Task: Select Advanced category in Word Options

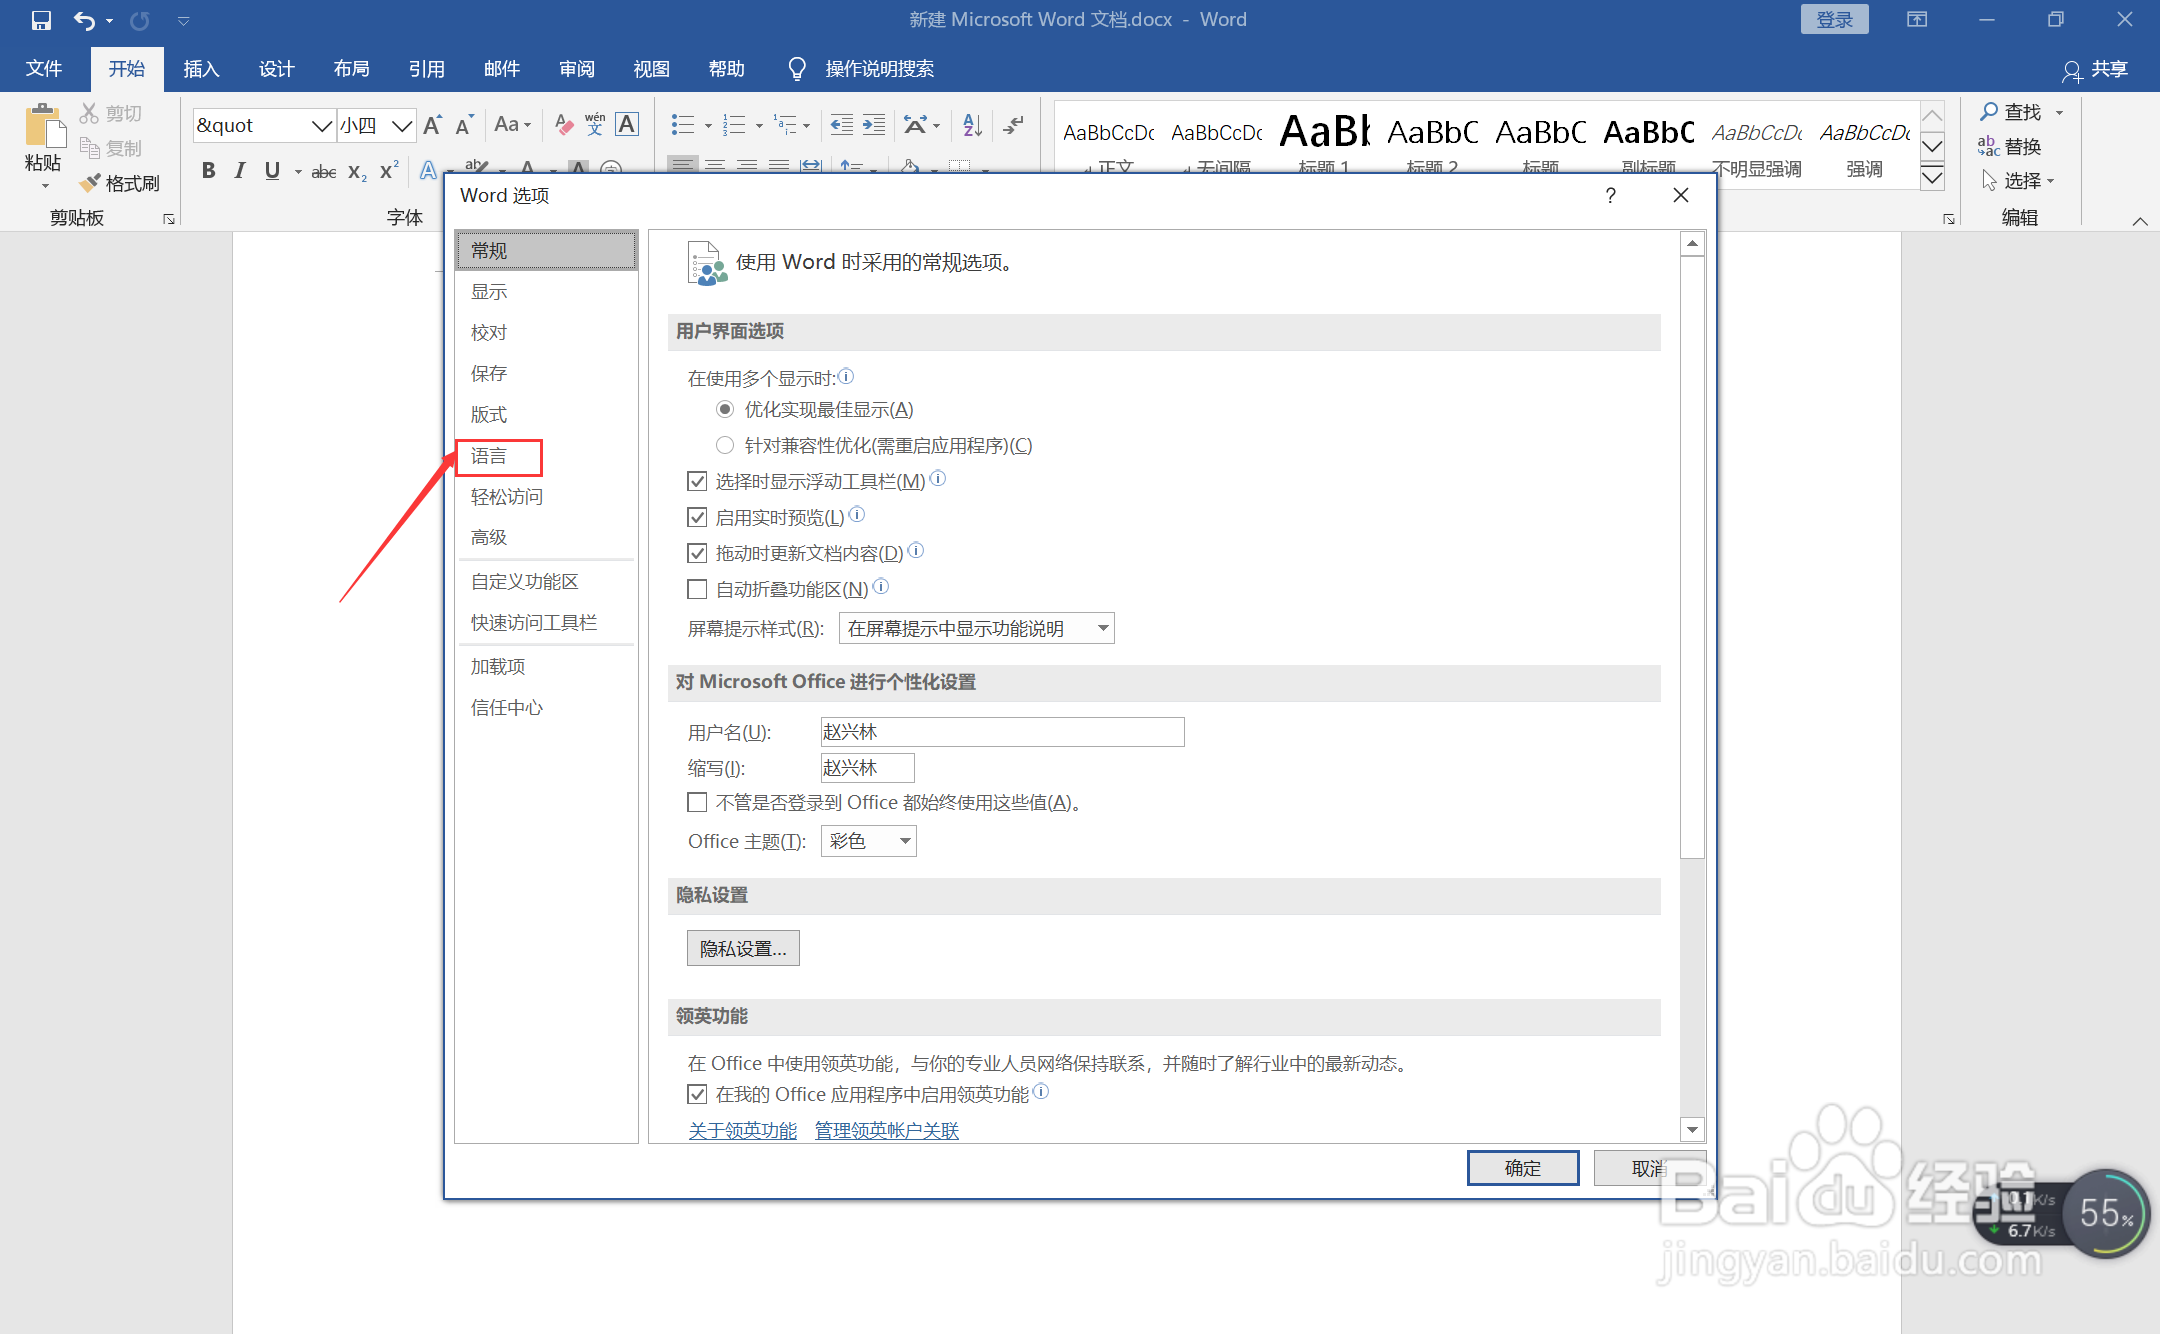Action: tap(546, 538)
